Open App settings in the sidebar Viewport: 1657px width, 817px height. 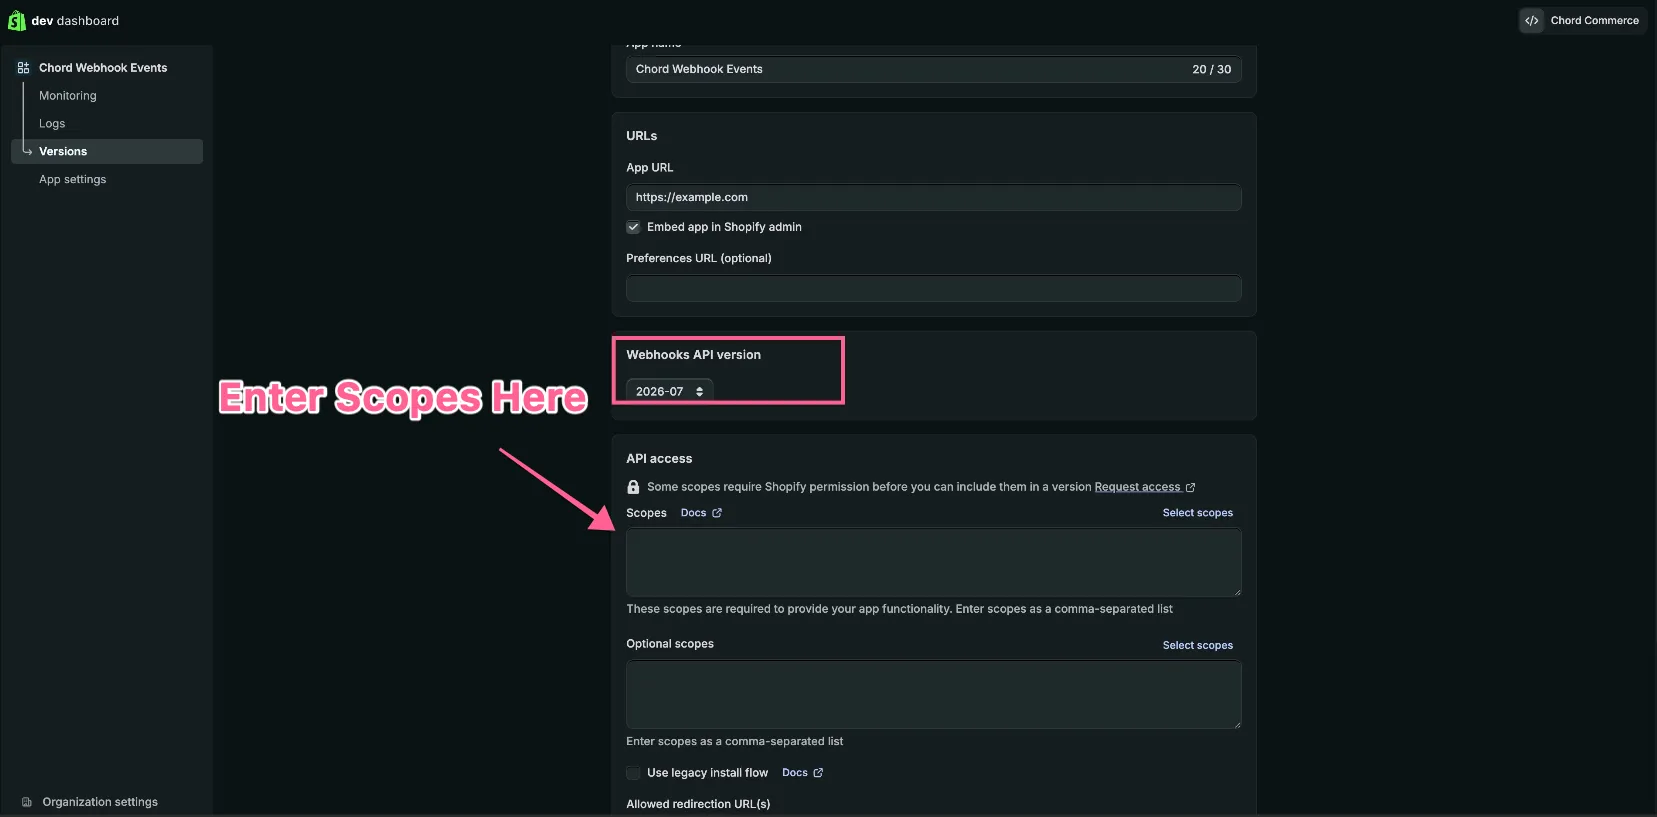click(72, 180)
